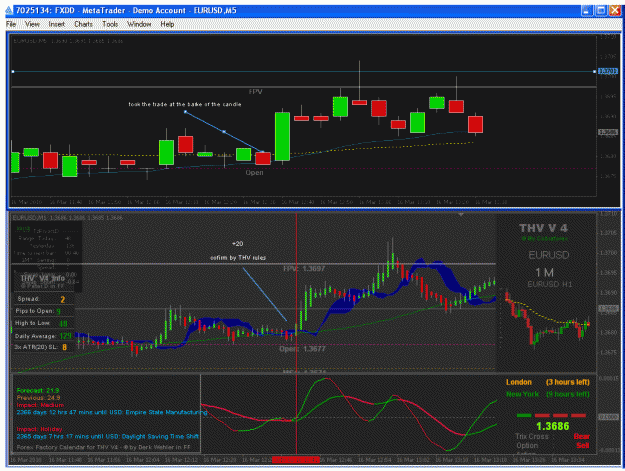Click the '3x ATR(20) SL' row

pyautogui.click(x=40, y=347)
